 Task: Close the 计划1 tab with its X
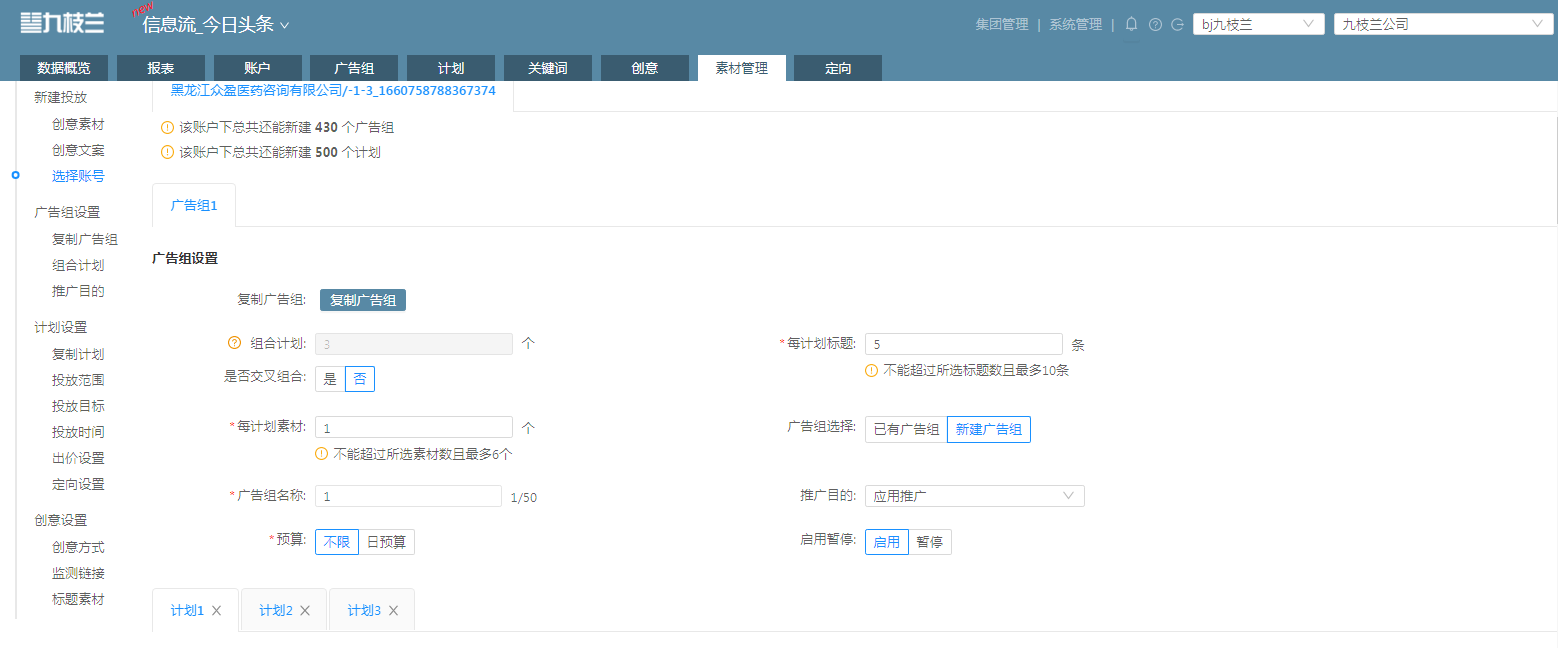click(x=216, y=610)
